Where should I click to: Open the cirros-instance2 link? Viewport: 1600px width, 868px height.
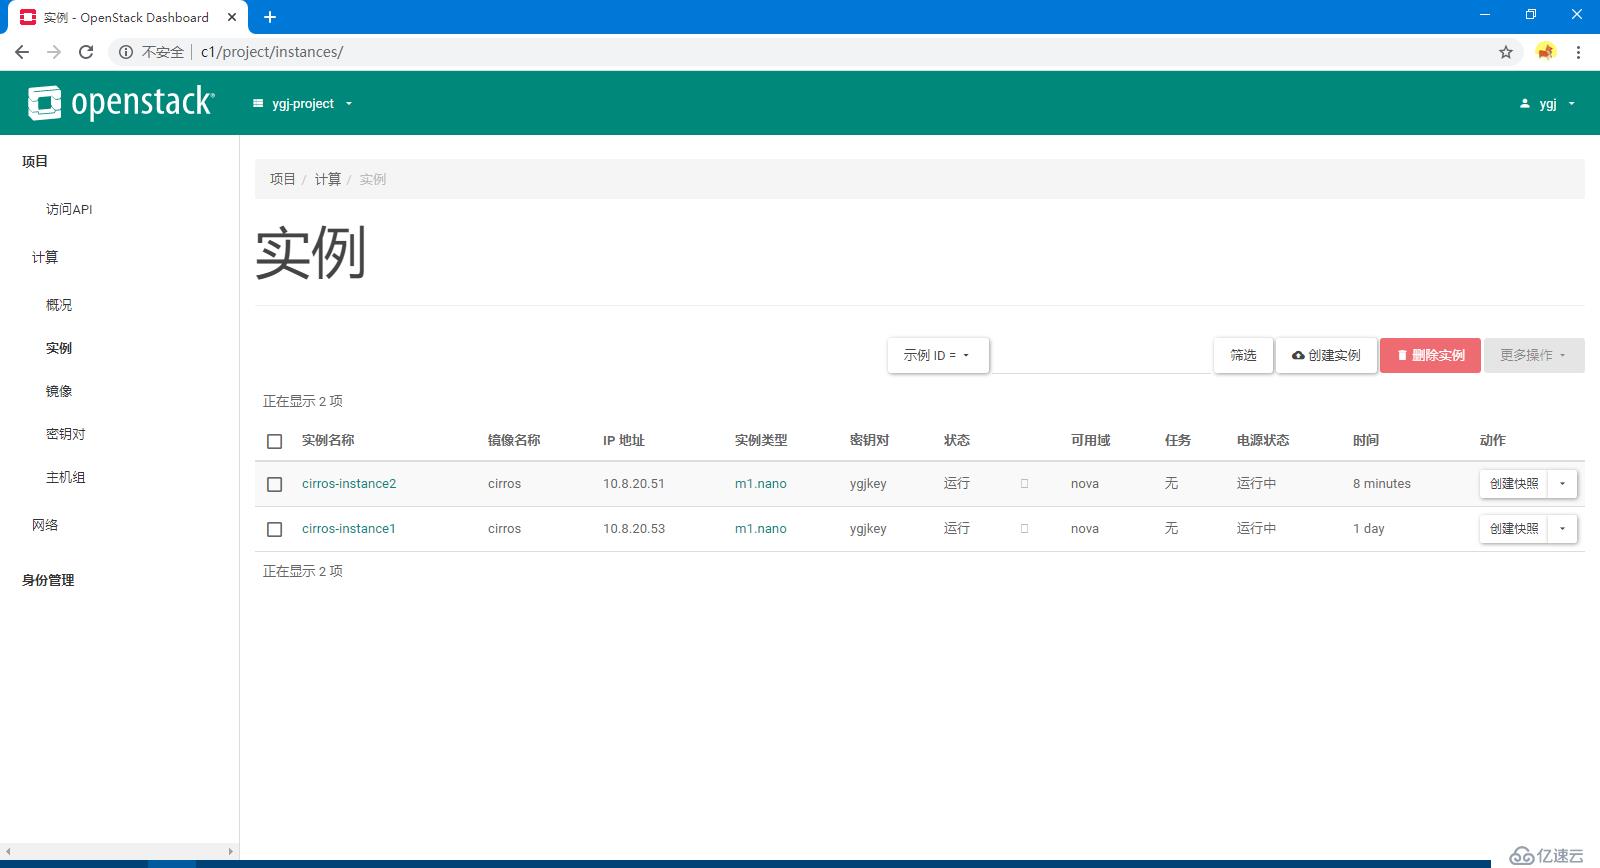click(x=349, y=483)
